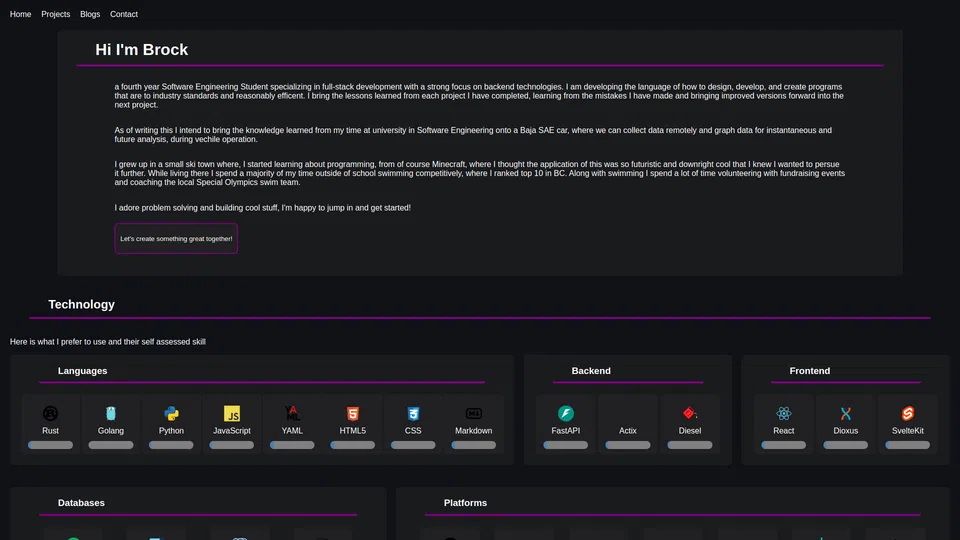960x540 pixels.
Task: Click the Rust skill level bar
Action: (x=50, y=445)
